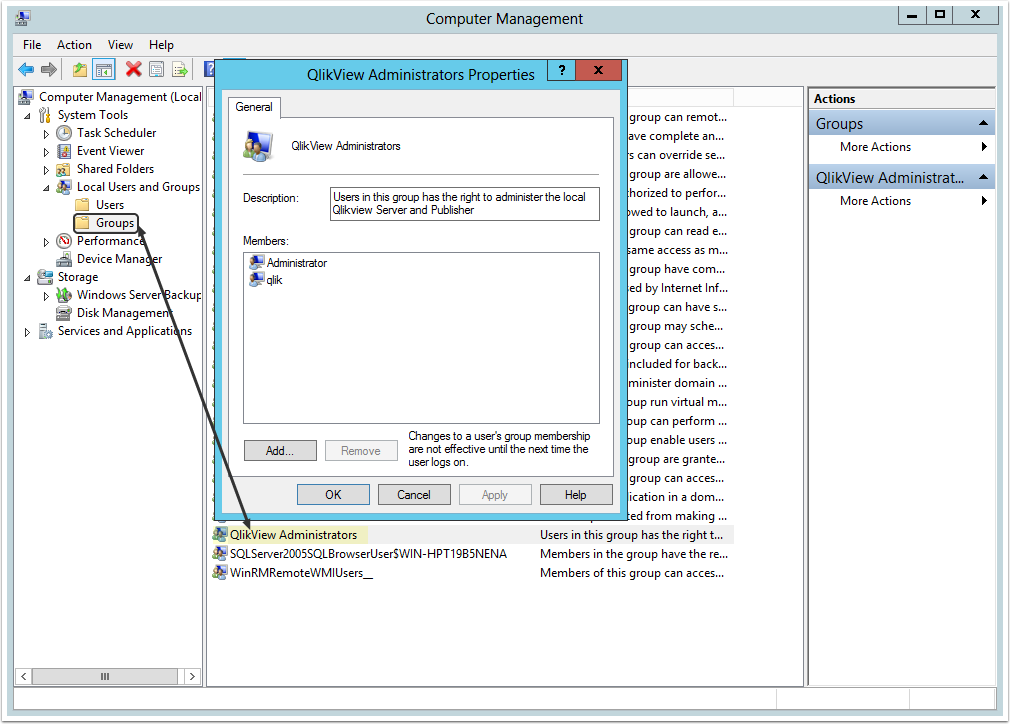Click the QlikView Administrators group list icon
This screenshot has width=1010, height=724.
pos(220,534)
